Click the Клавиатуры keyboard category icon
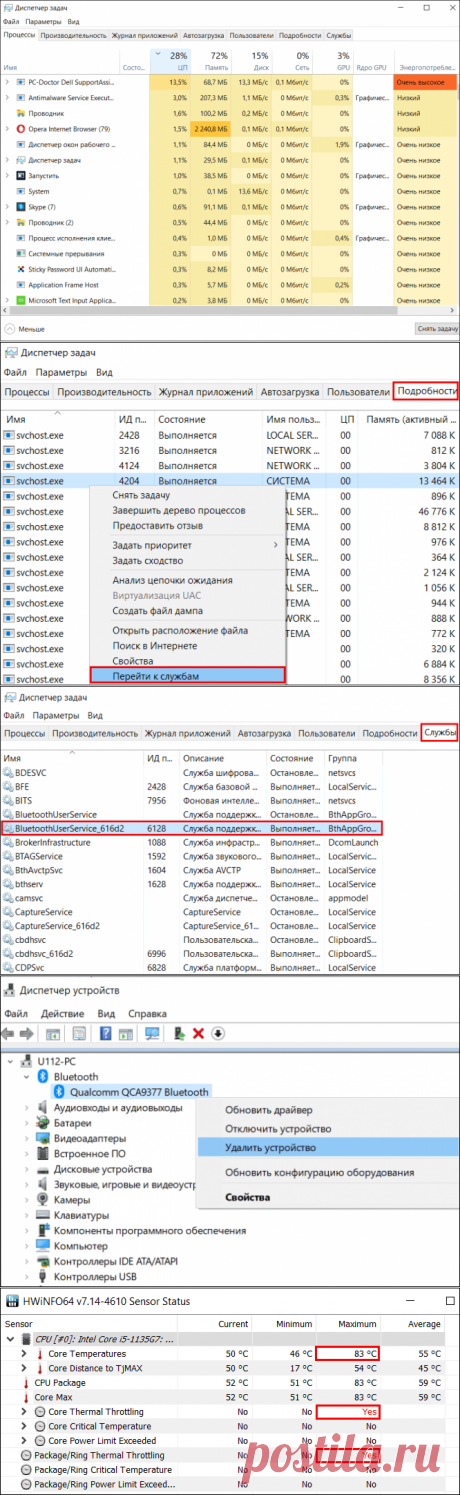This screenshot has width=460, height=1495. pos(43,1215)
